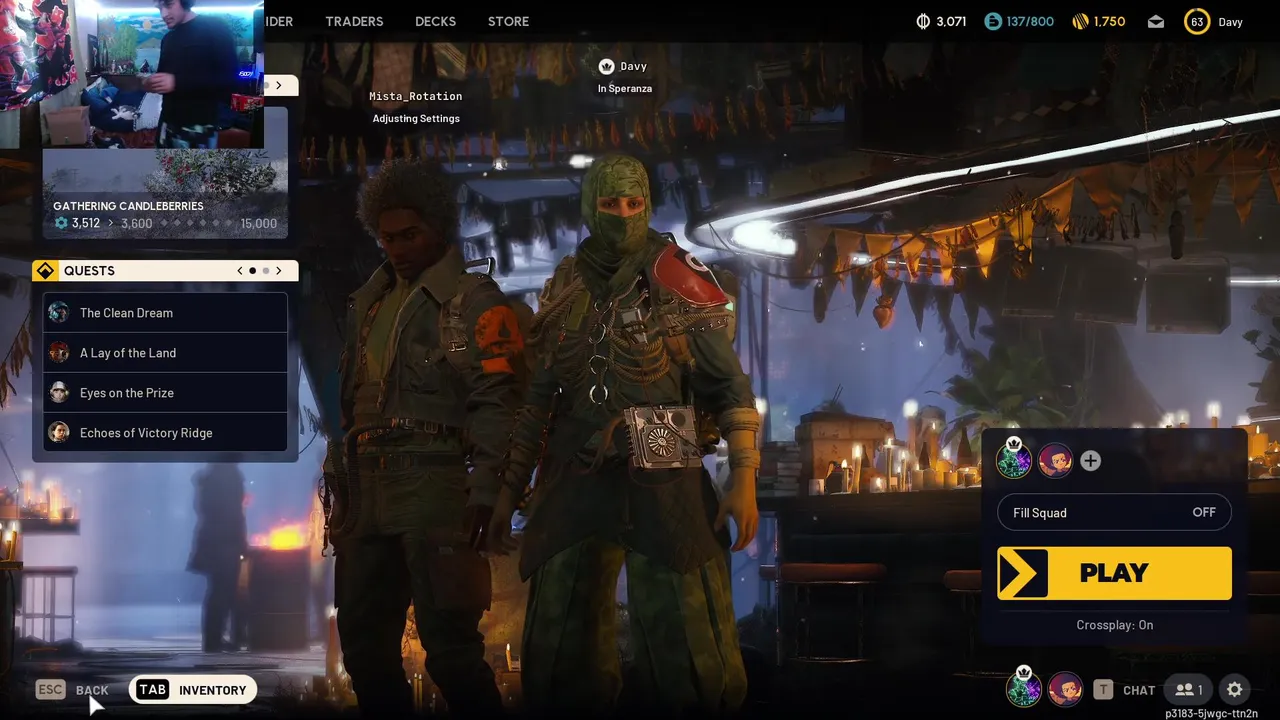Screen dimensions: 1280x720
Task: Click the gold stack icon beside 1,750
Action: coord(1080,21)
